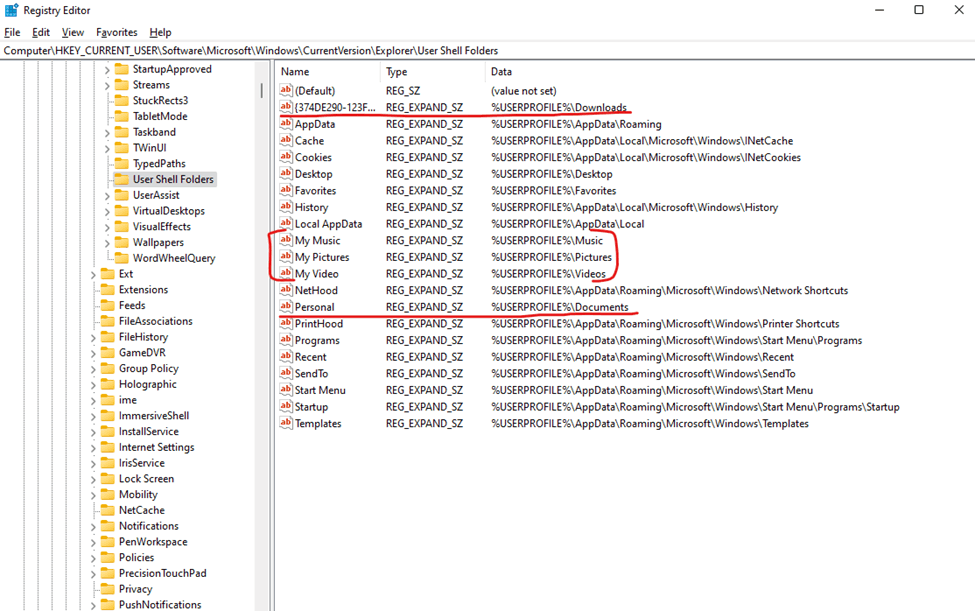Select the TypedPaths key
This screenshot has width=975, height=611.
click(x=159, y=163)
